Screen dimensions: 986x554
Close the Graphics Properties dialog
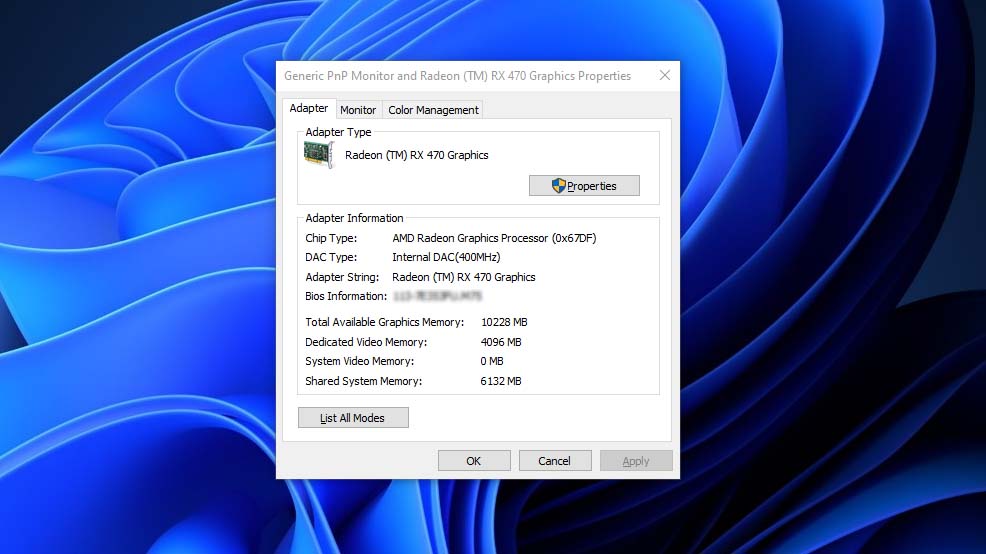pyautogui.click(x=665, y=75)
